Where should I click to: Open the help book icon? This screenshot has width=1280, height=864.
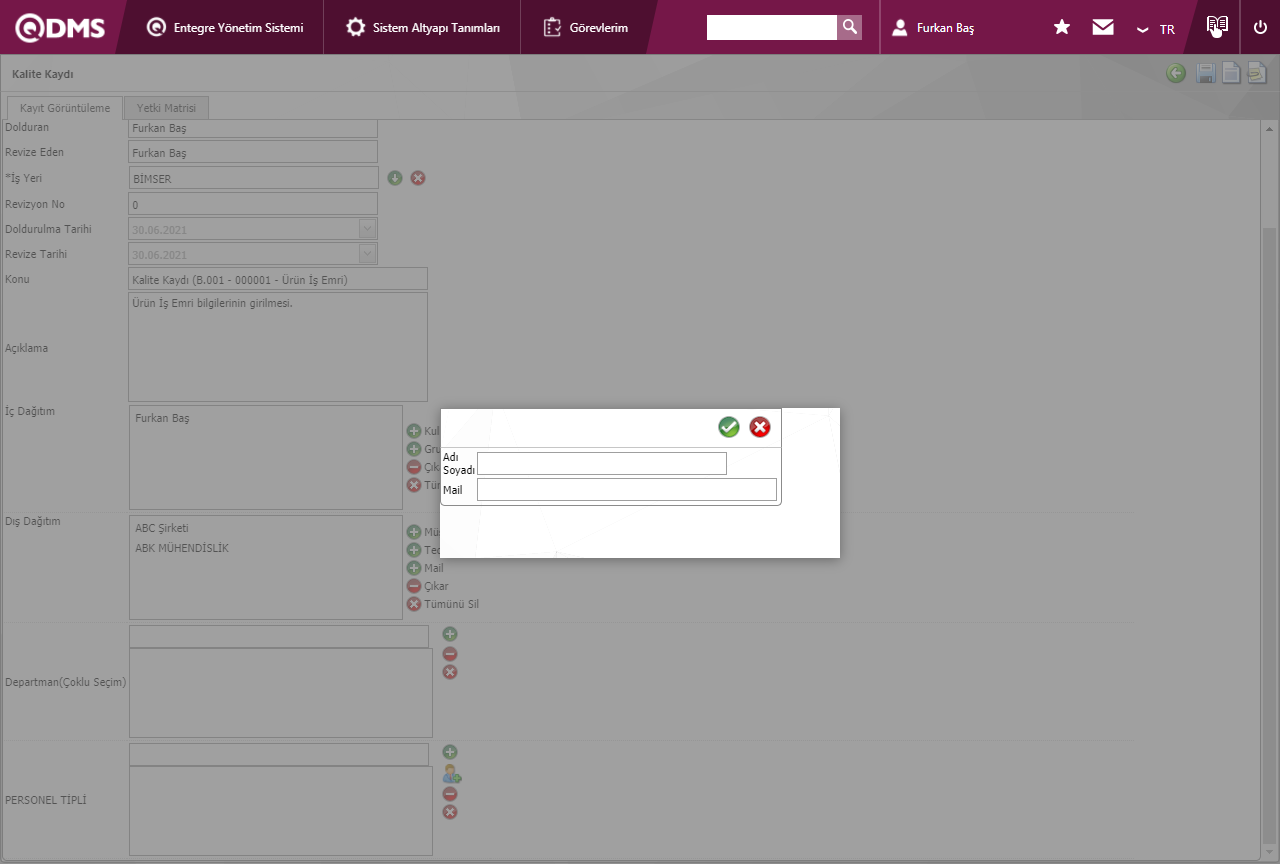tap(1217, 27)
